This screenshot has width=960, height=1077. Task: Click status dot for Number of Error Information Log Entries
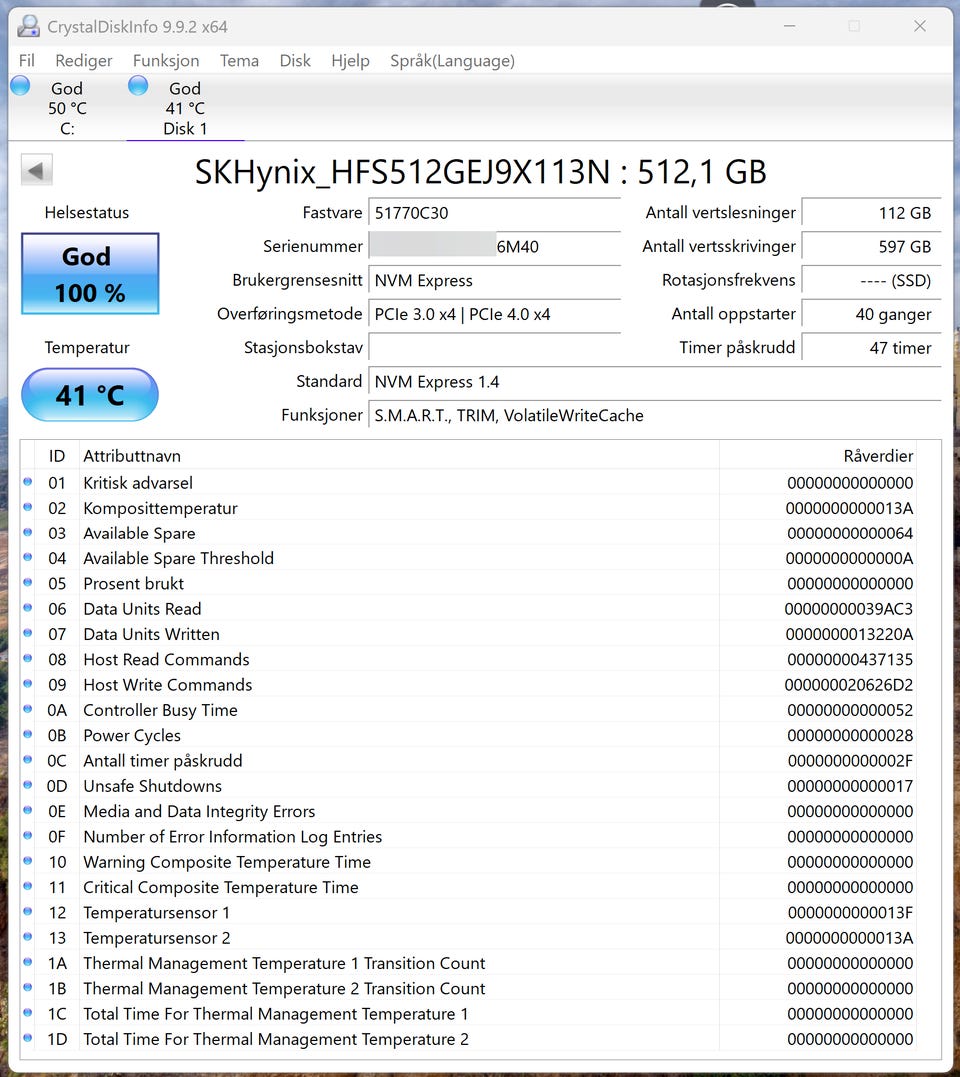click(27, 836)
